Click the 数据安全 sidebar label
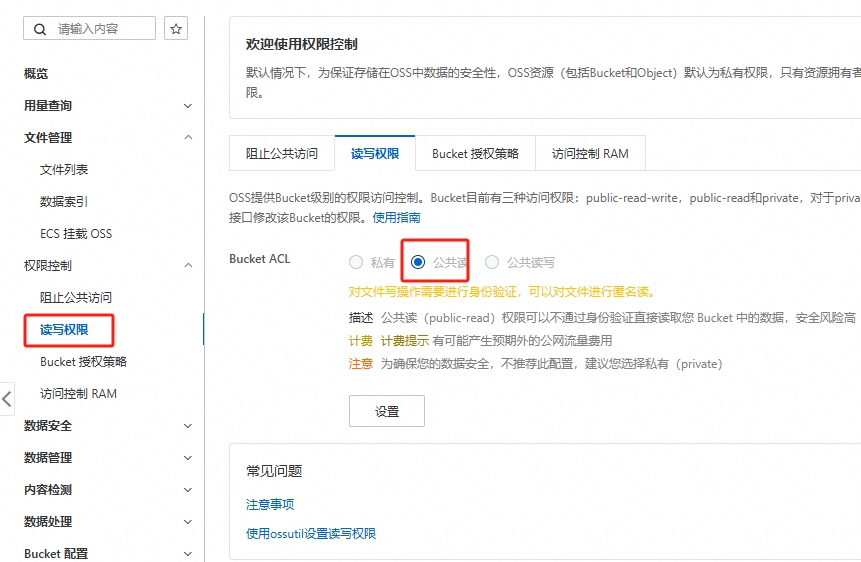861x562 pixels. (48, 426)
